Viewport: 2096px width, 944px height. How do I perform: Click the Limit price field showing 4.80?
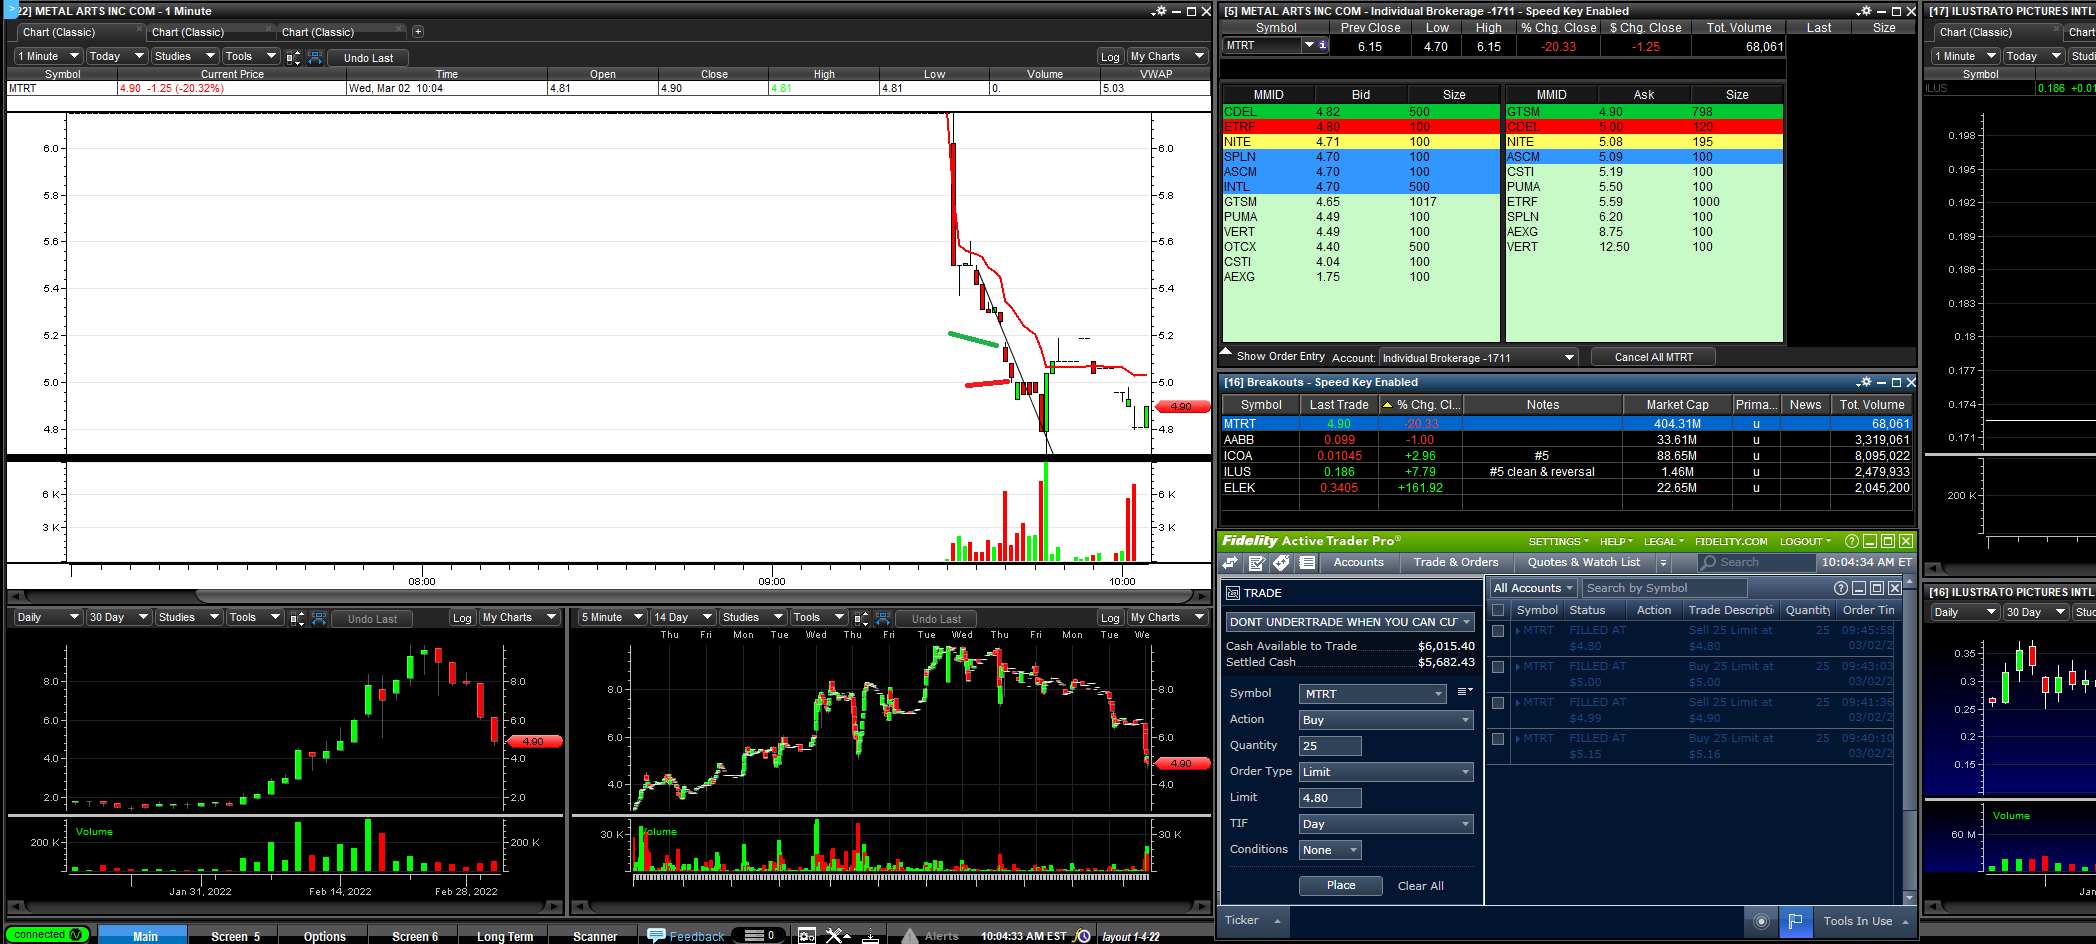(x=1330, y=798)
